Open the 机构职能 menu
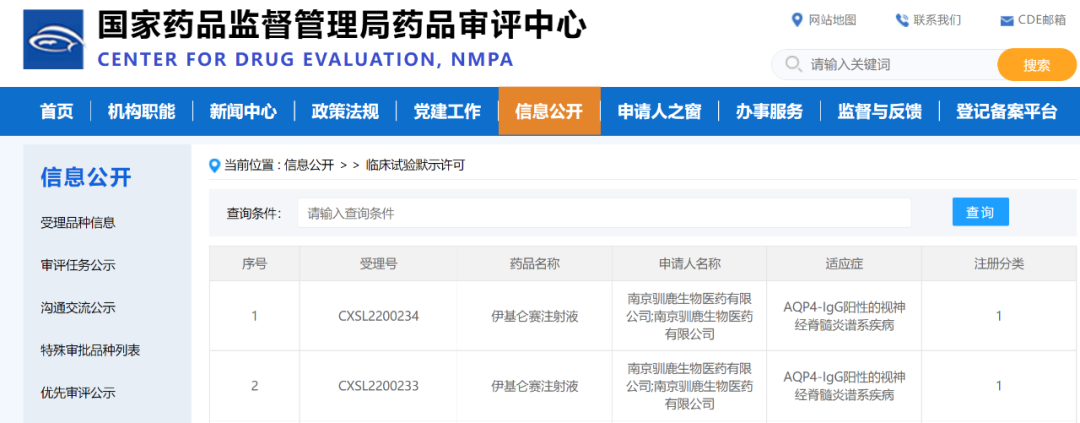Image resolution: width=1080 pixels, height=423 pixels. click(141, 111)
